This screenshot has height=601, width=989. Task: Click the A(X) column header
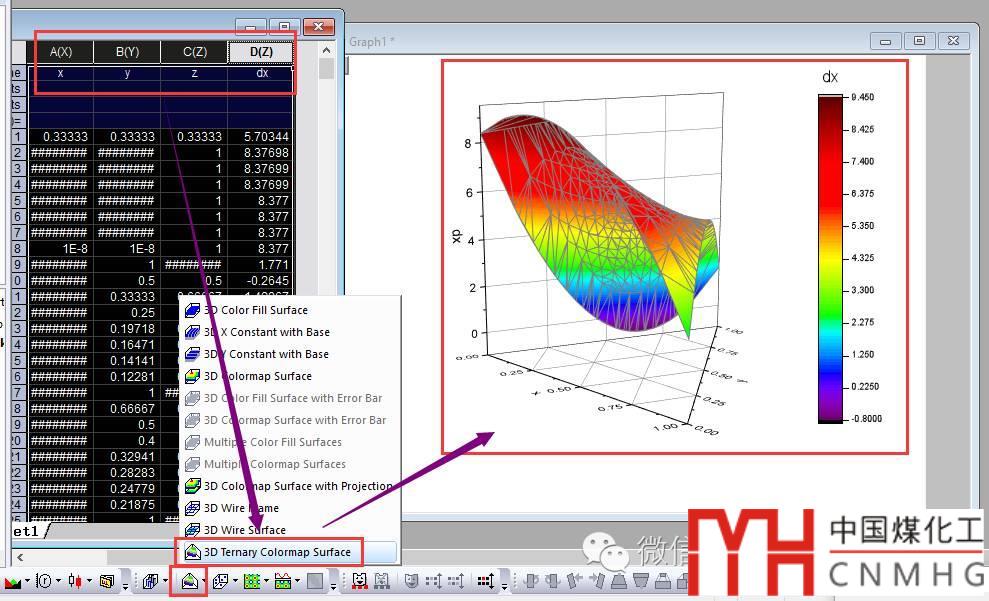(61, 52)
